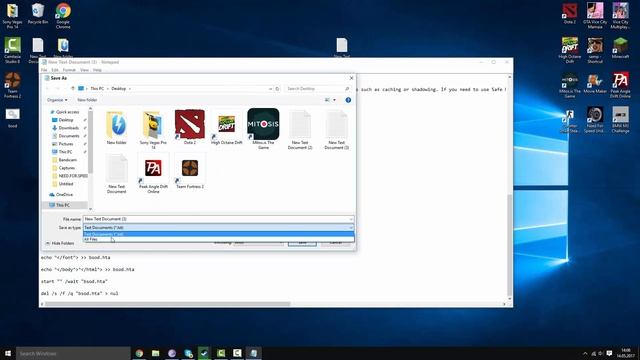Viewport: 640px width, 360px height.
Task: Click samp shortcut on desktop
Action: (x=595, y=50)
